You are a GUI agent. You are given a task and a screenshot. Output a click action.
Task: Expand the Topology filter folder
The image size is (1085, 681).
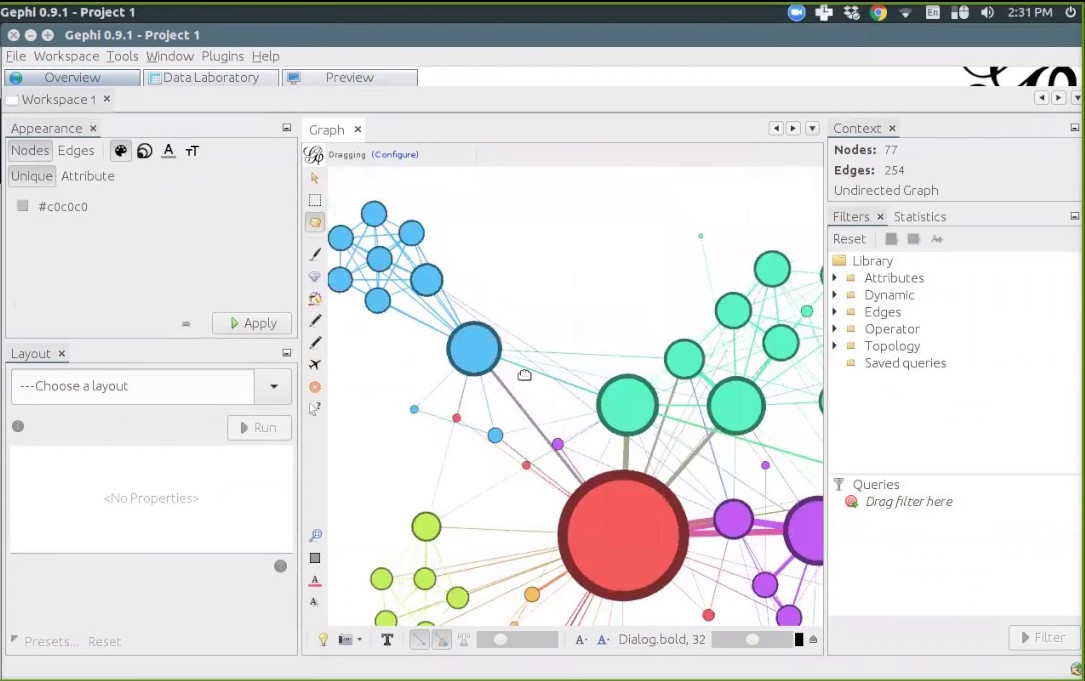[835, 345]
